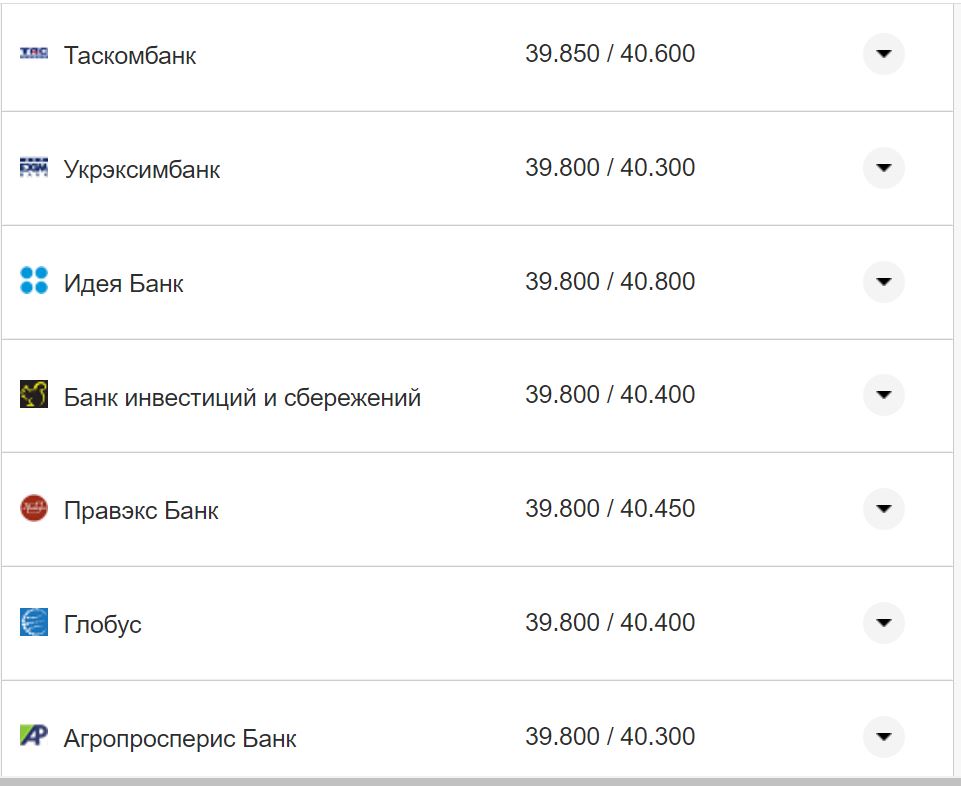Click the Идея Банк name text
The height and width of the screenshot is (786, 961).
tap(124, 281)
